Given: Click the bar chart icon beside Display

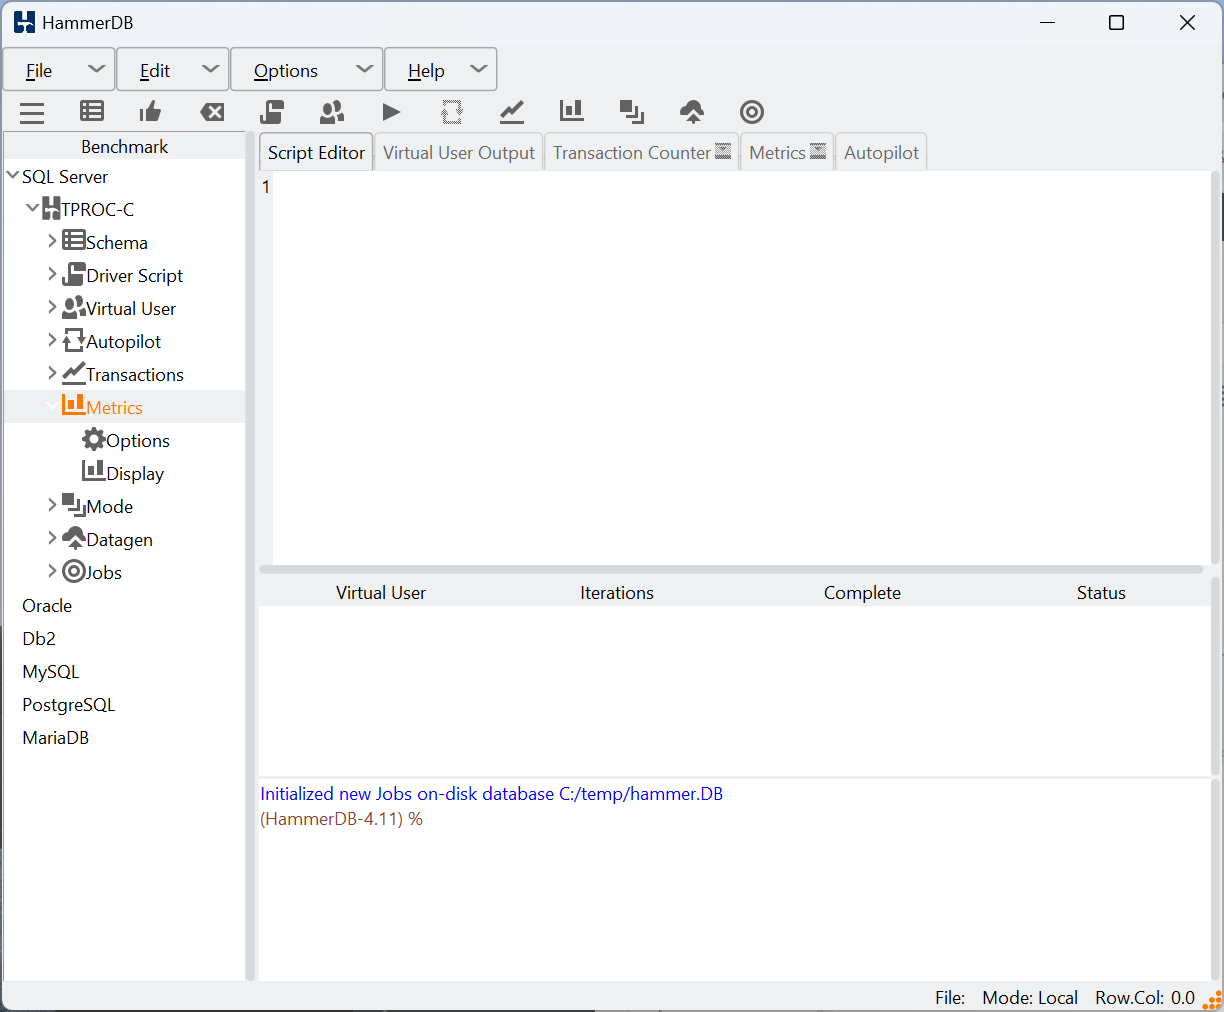Looking at the screenshot, I should tap(93, 471).
